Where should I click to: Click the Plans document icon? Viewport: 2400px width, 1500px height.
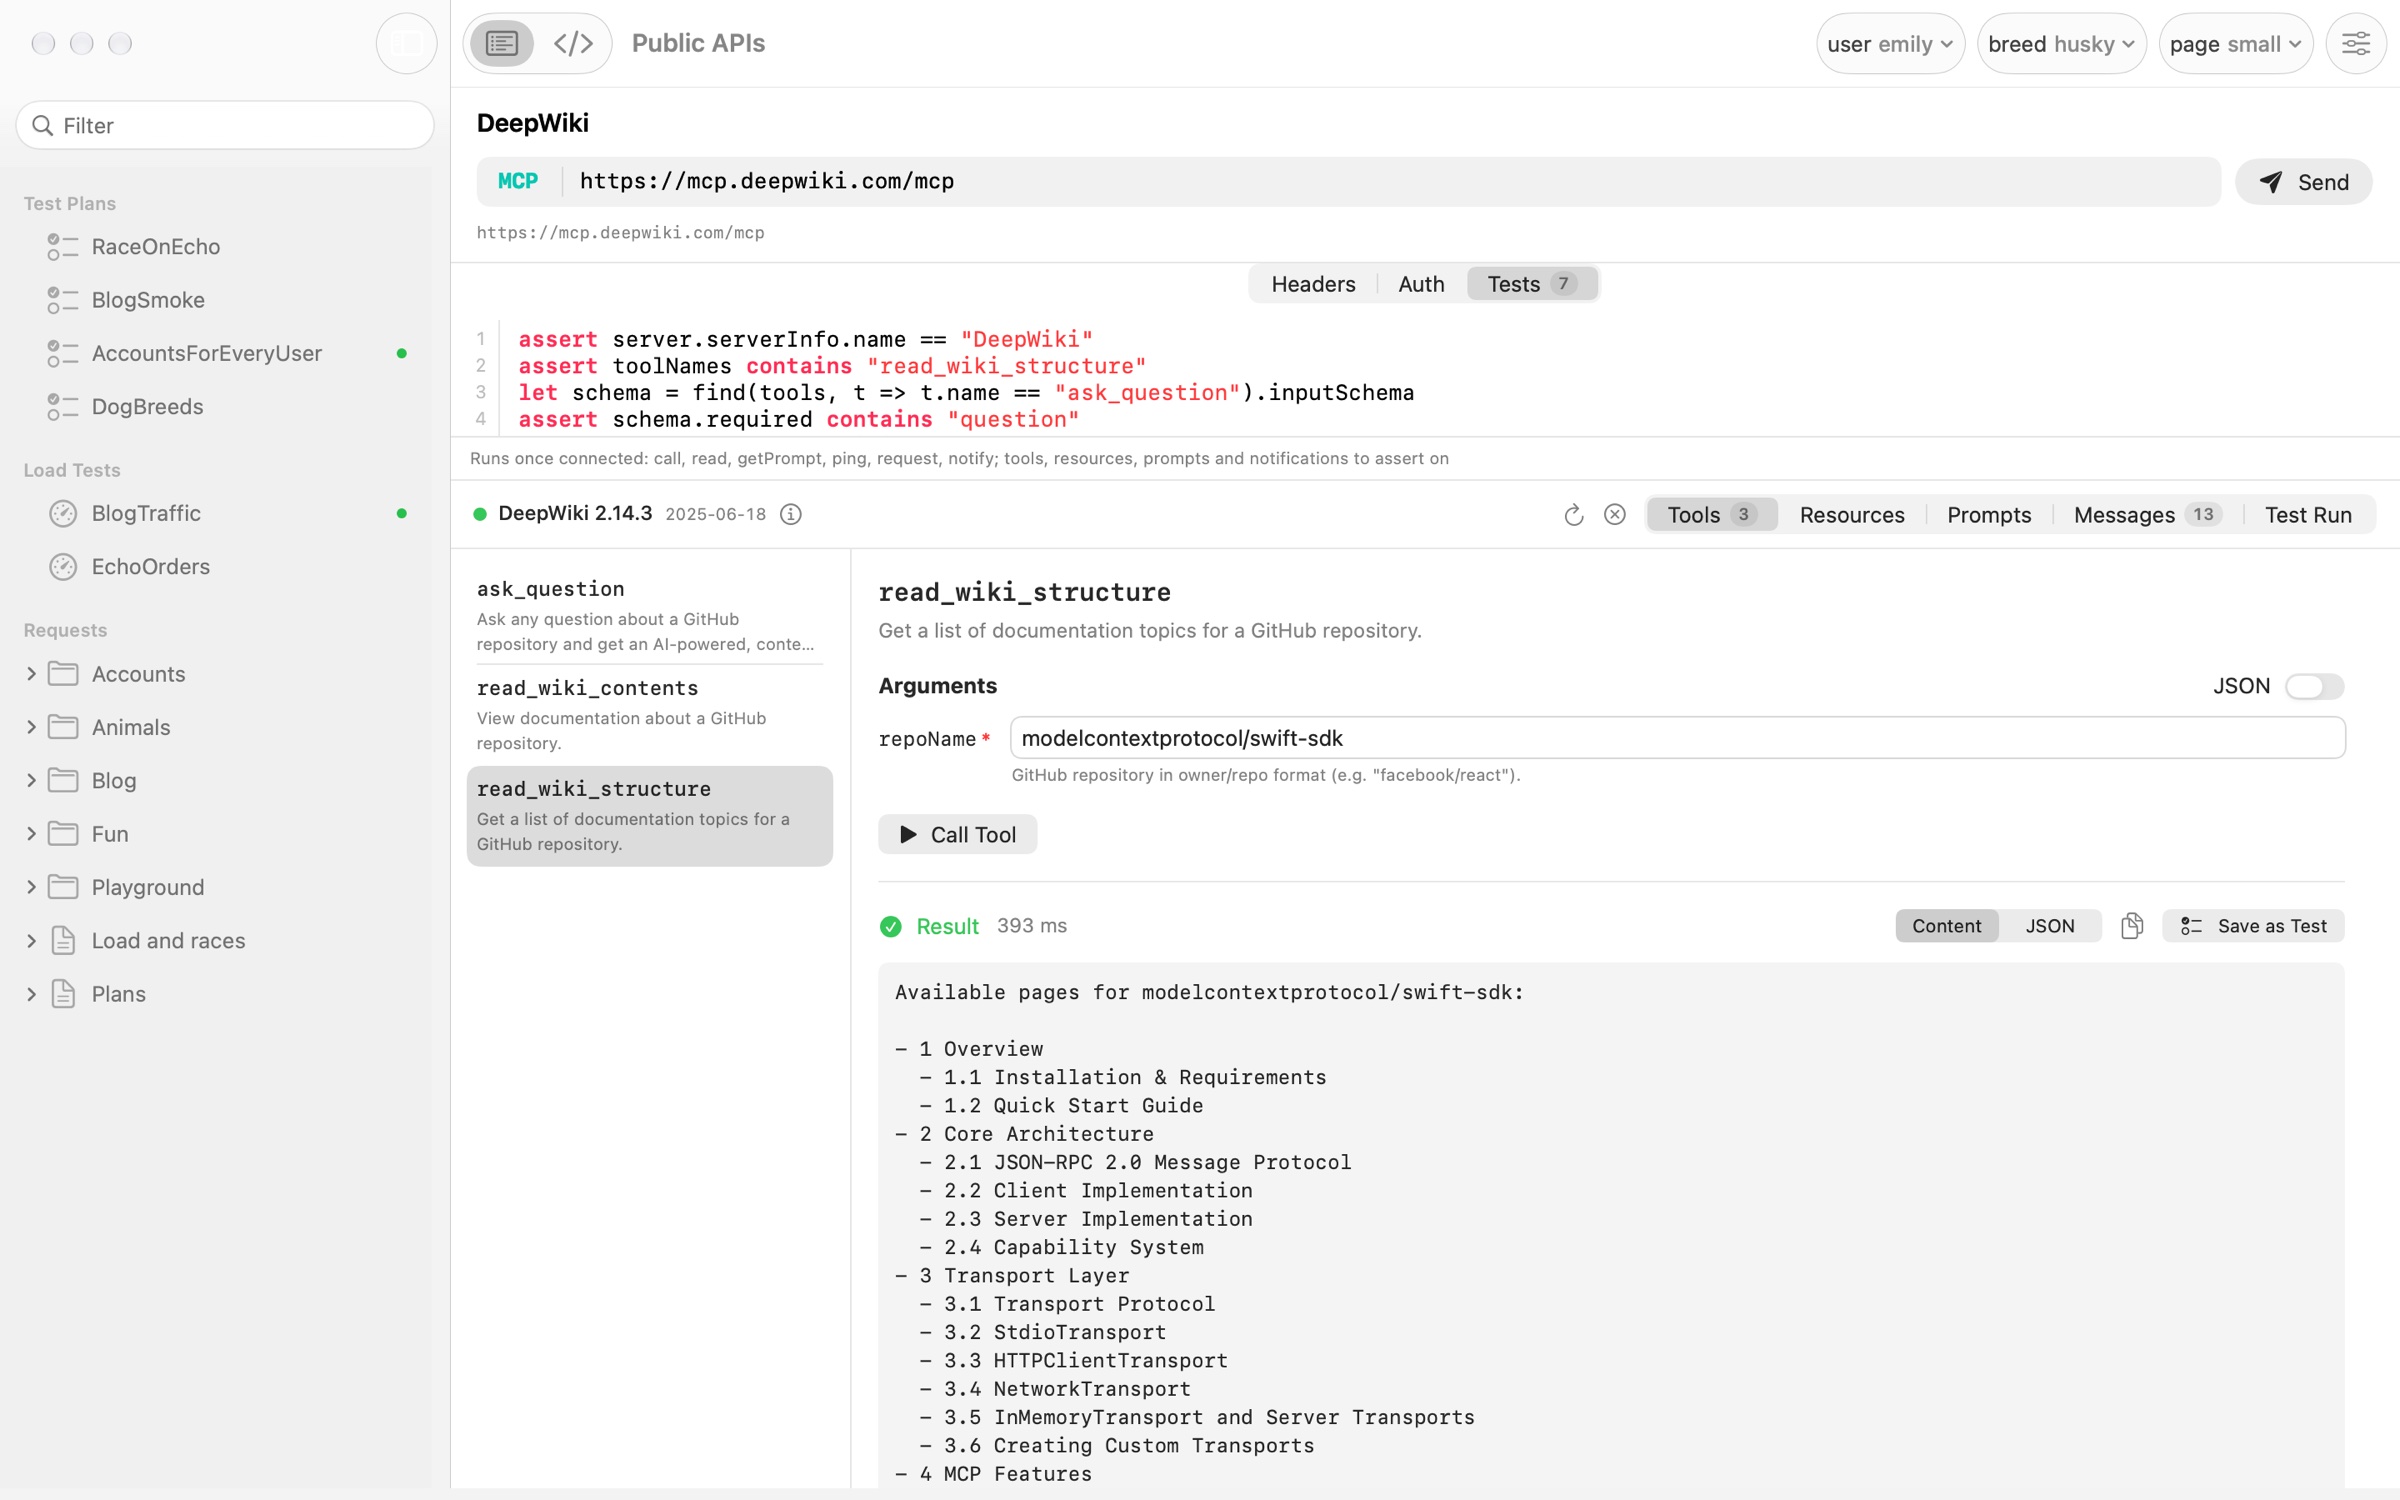tap(63, 994)
